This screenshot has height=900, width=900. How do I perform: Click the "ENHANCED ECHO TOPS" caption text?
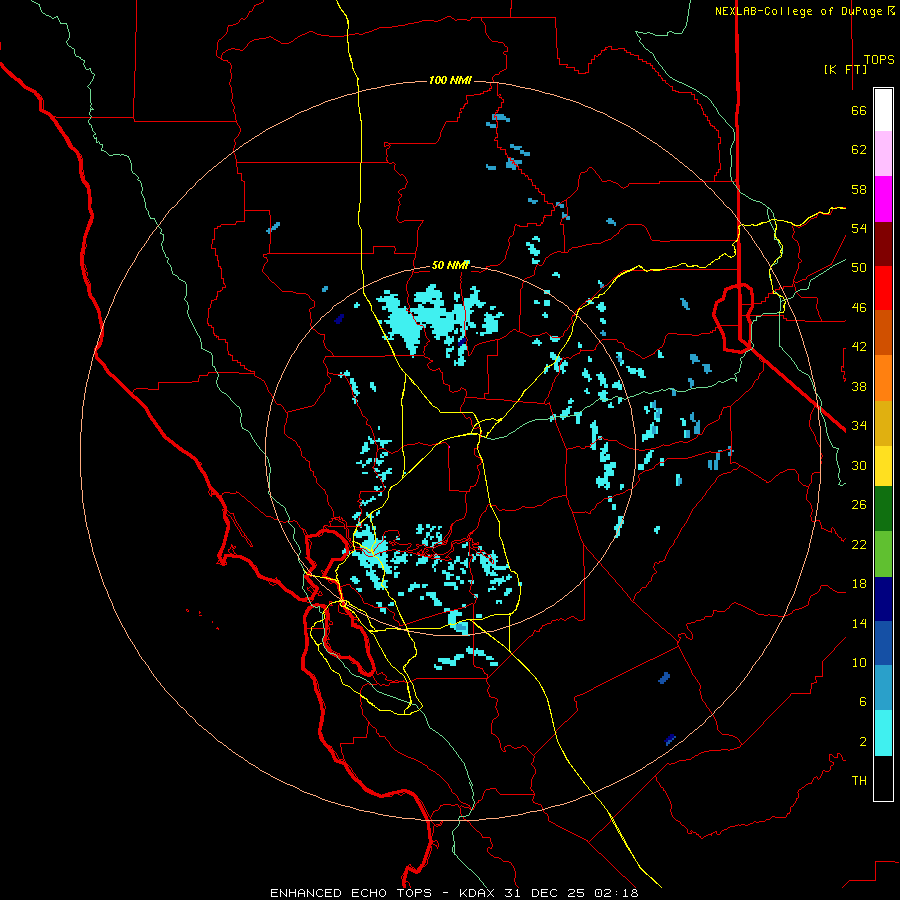(351, 893)
